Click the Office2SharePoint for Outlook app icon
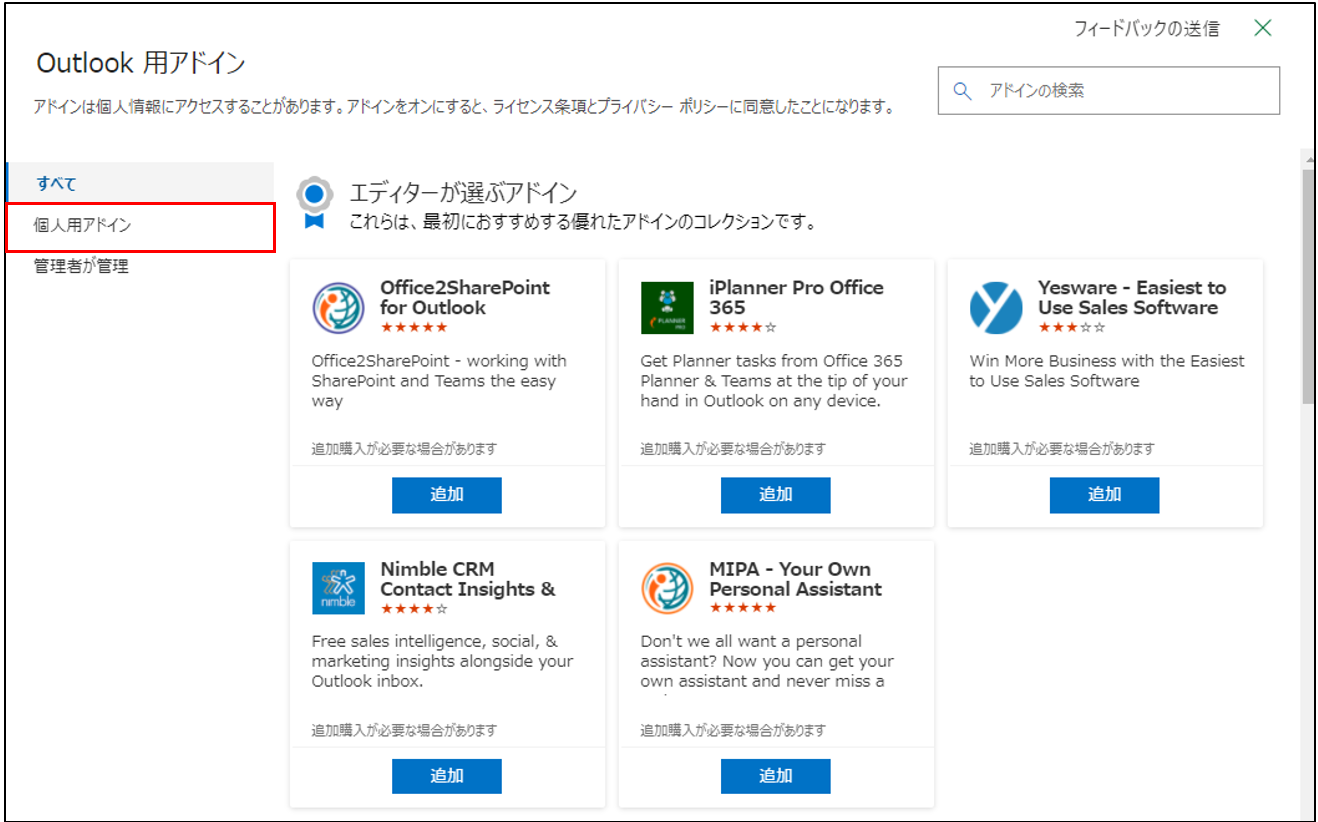Viewport: 1318px width, 822px height. coord(338,308)
